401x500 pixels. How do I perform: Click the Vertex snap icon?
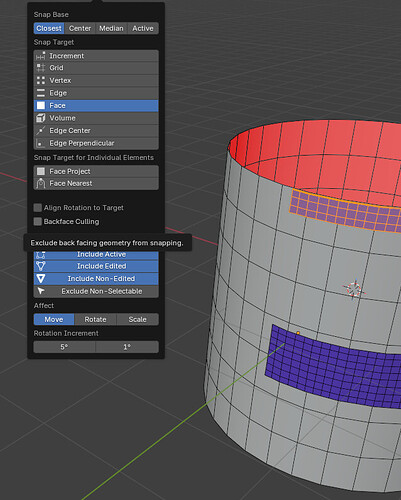point(41,80)
